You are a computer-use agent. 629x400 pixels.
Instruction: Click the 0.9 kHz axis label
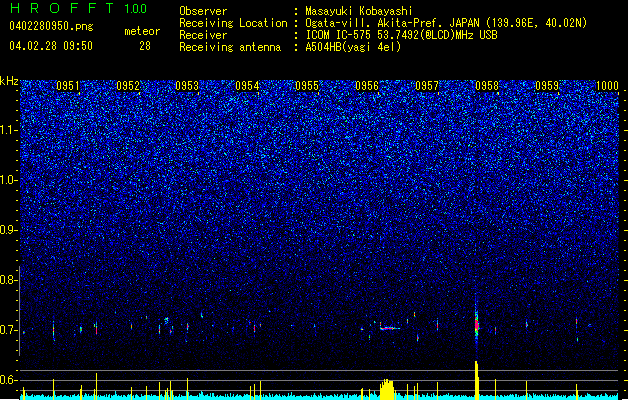tap(8, 230)
